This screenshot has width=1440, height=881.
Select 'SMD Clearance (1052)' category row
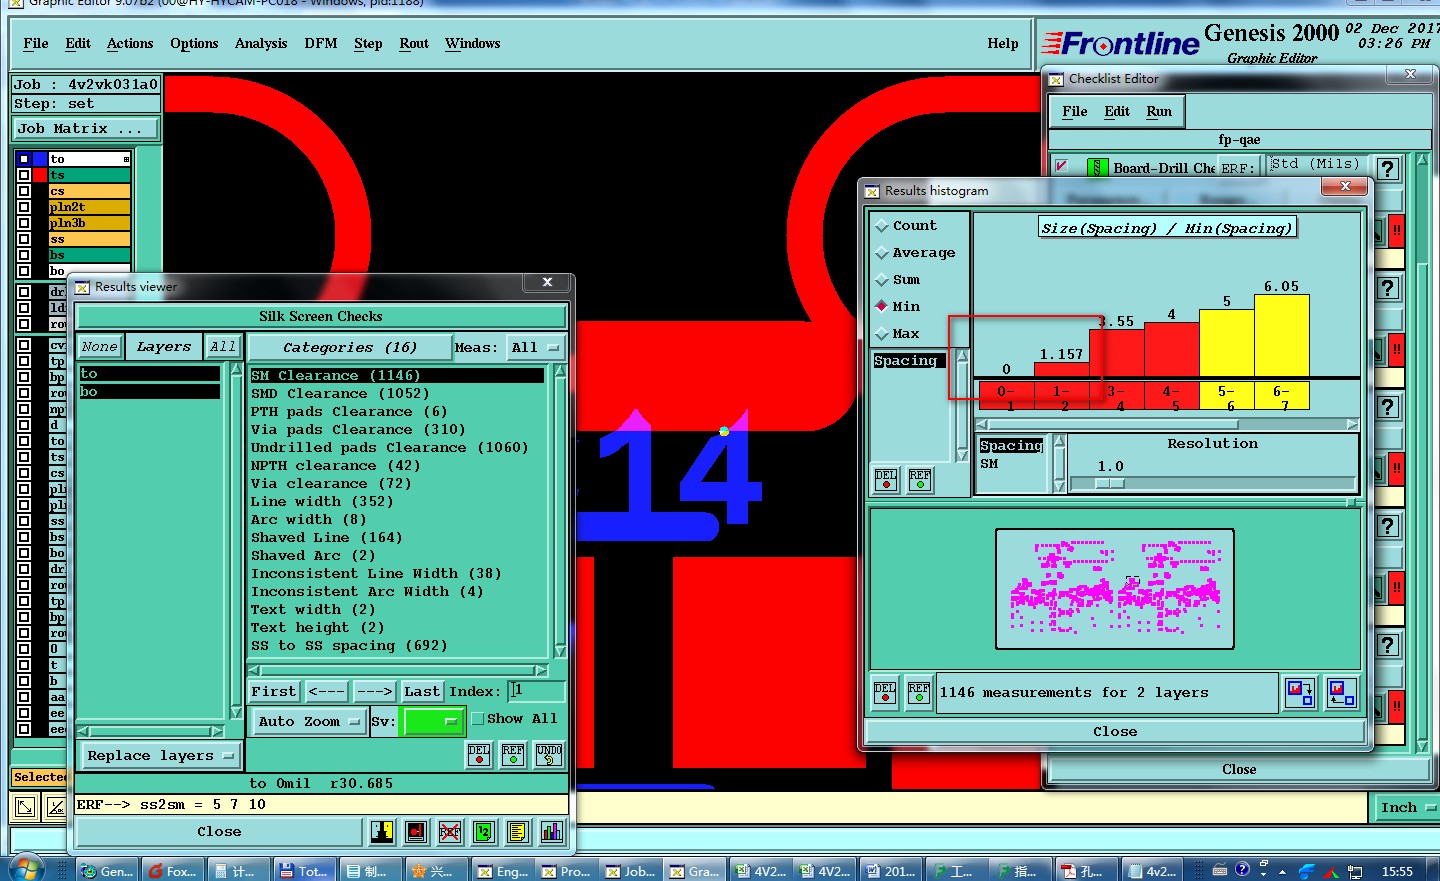coord(398,394)
